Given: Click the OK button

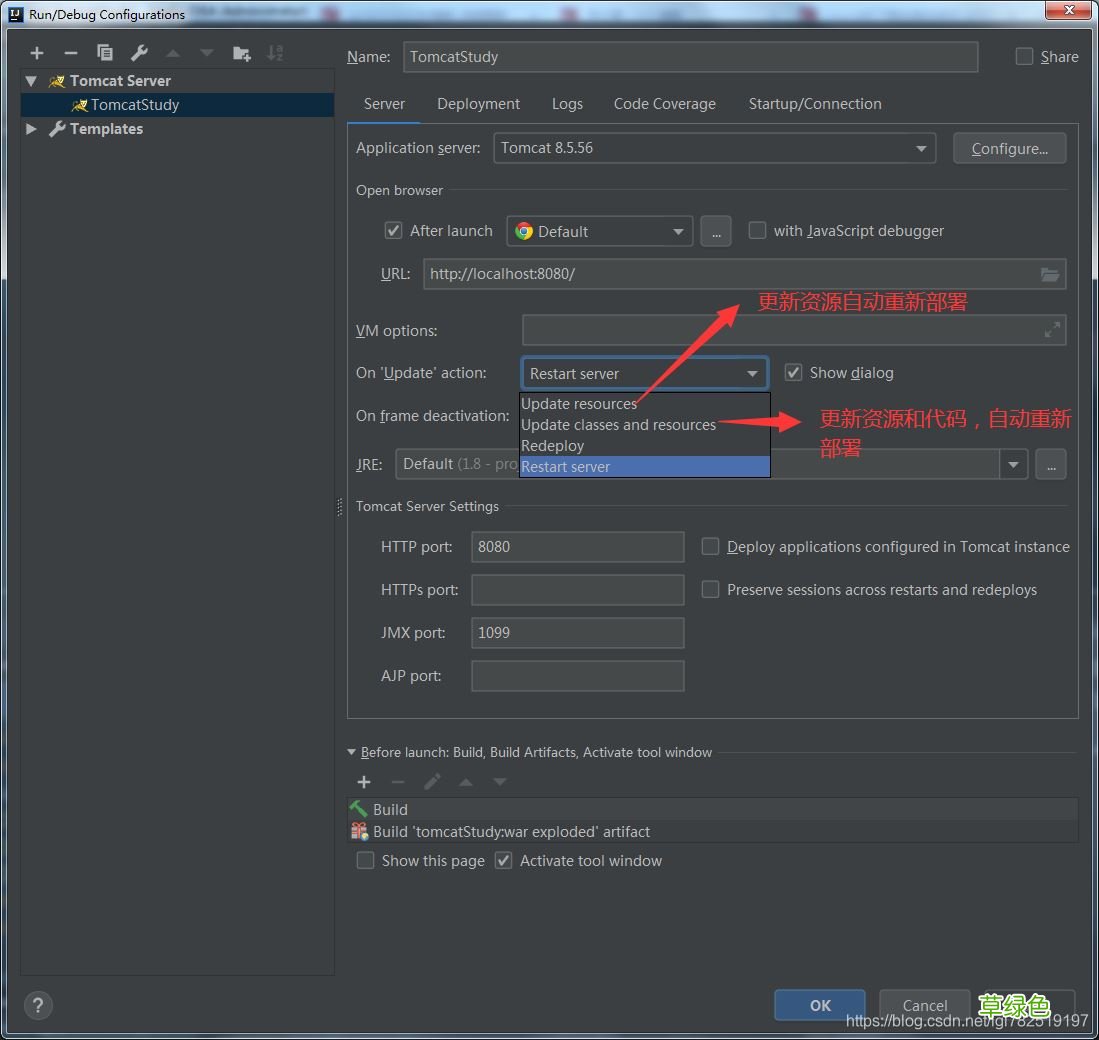Looking at the screenshot, I should pyautogui.click(x=820, y=1005).
